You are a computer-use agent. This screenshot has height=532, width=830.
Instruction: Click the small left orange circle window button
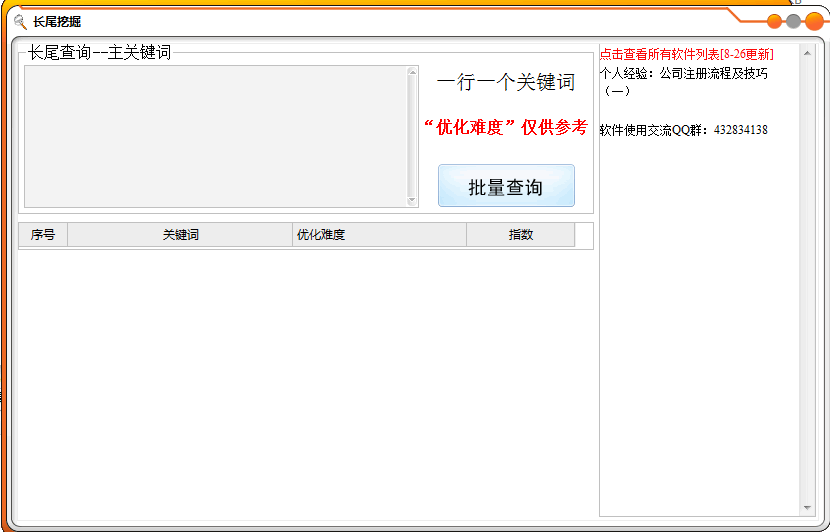pyautogui.click(x=775, y=21)
